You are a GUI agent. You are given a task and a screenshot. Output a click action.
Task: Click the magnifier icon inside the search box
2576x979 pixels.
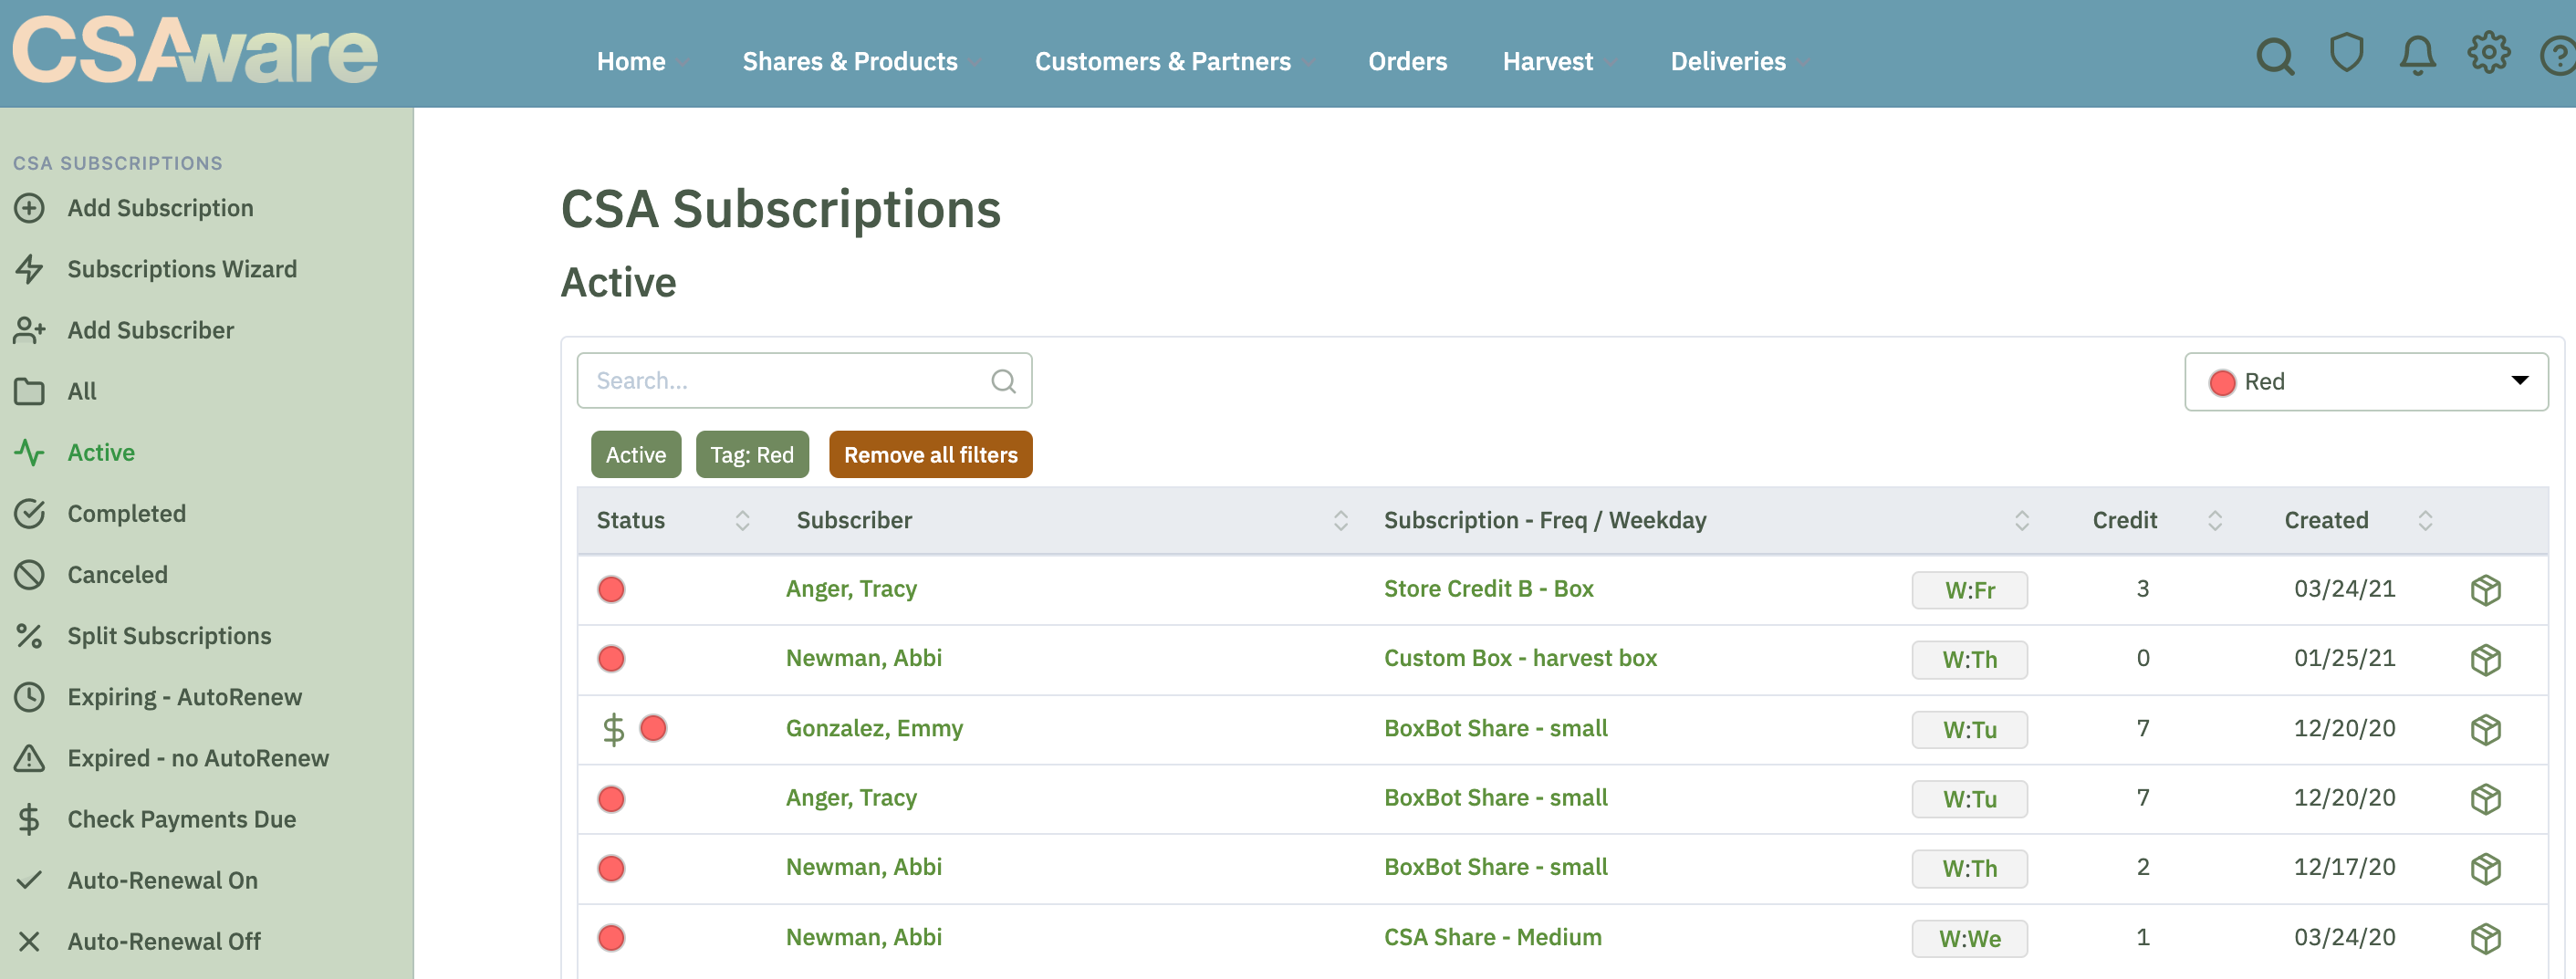click(x=1003, y=381)
